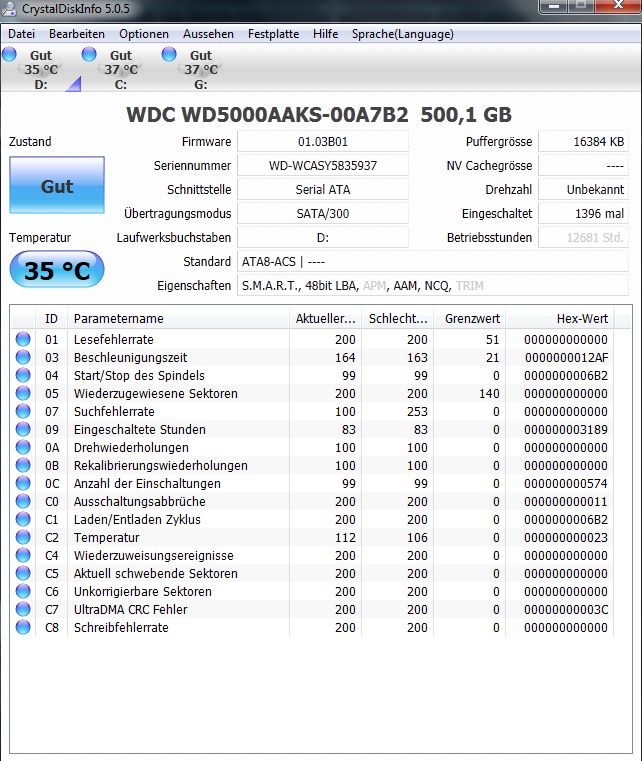Click the serial number WD-WCASY5835937 field
This screenshot has height=761, width=642.
(x=323, y=165)
